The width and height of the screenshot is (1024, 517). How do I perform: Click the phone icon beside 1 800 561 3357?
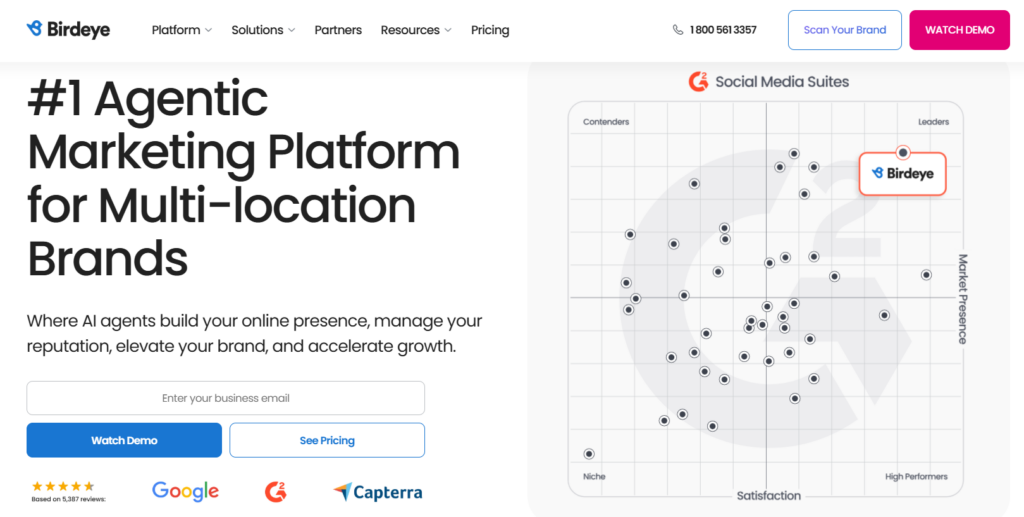678,30
